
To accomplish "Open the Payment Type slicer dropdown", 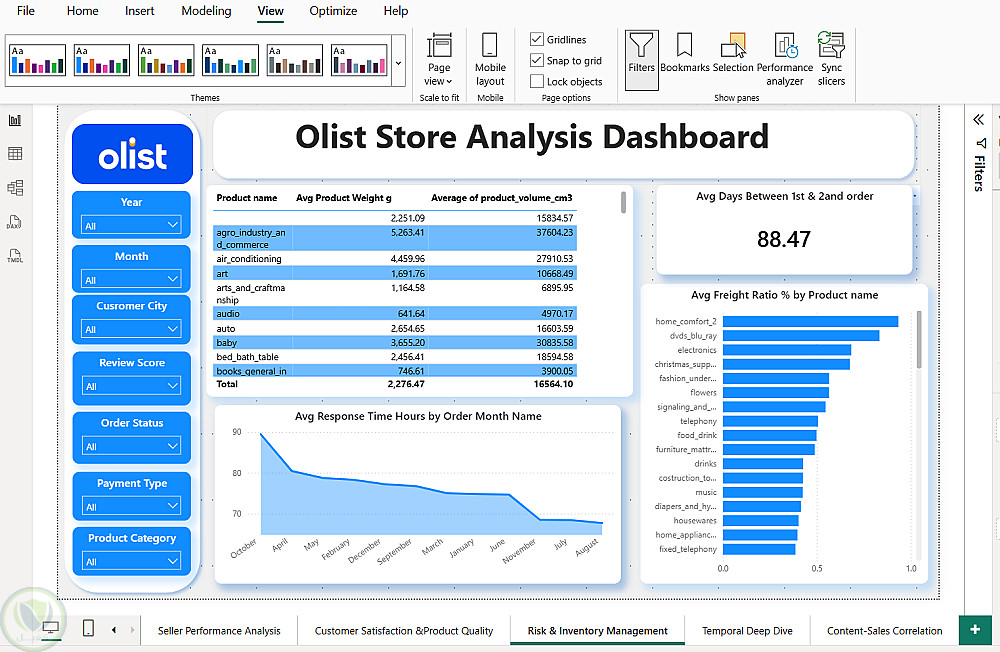I will (x=131, y=507).
